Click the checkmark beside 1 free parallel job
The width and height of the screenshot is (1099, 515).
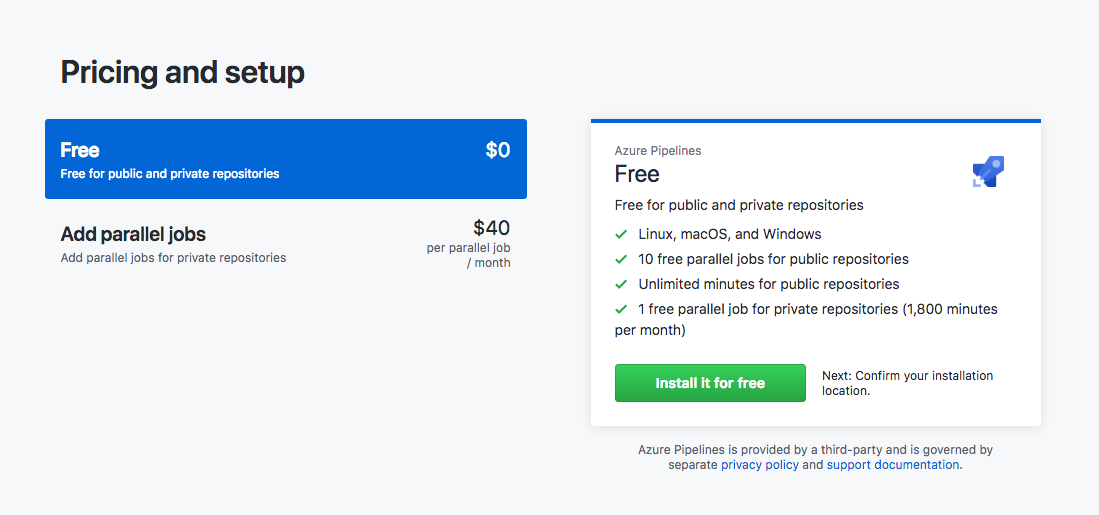tap(621, 309)
